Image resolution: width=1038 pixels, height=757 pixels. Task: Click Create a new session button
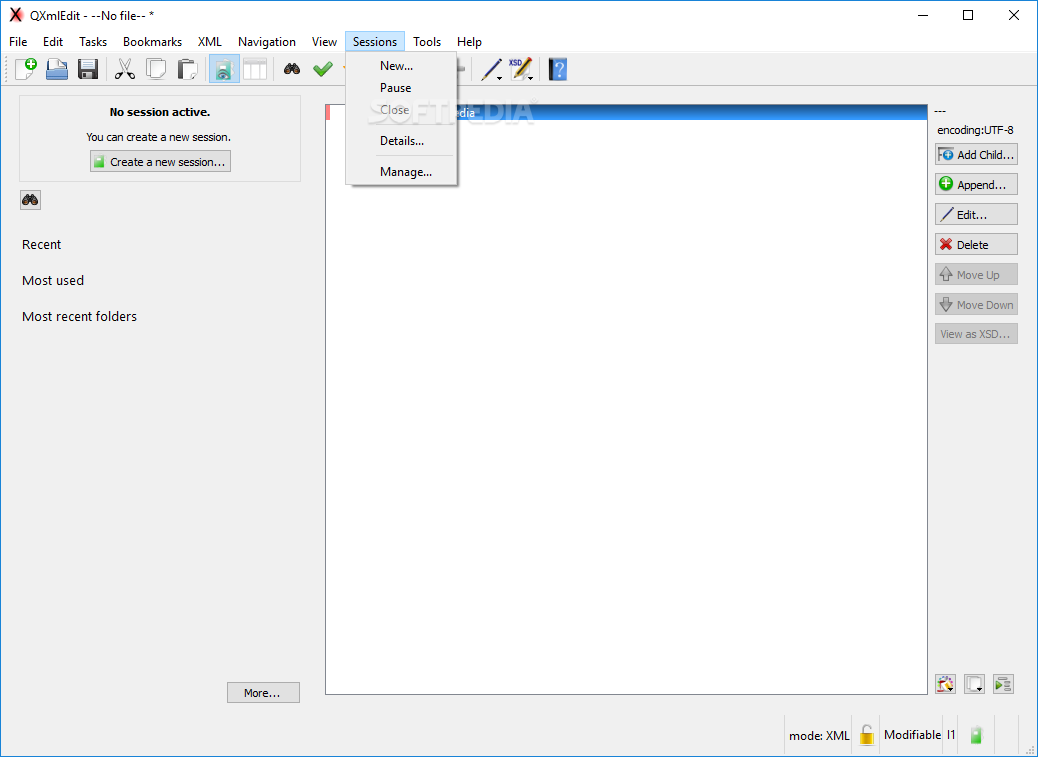click(x=160, y=161)
